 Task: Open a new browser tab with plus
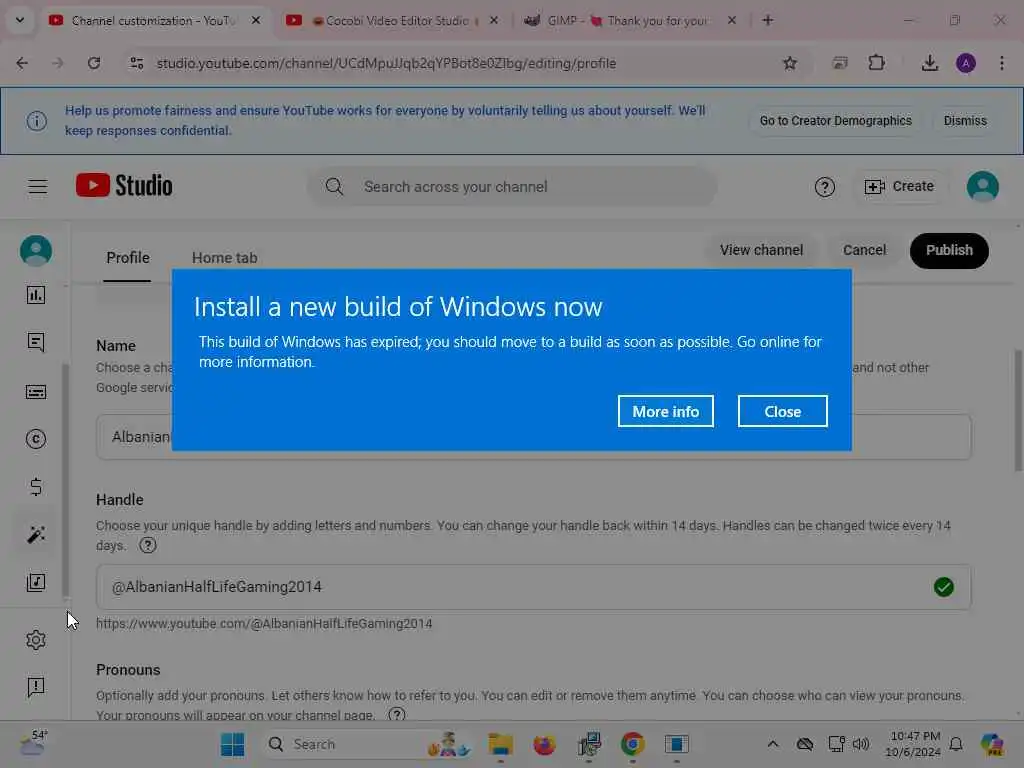tap(768, 20)
